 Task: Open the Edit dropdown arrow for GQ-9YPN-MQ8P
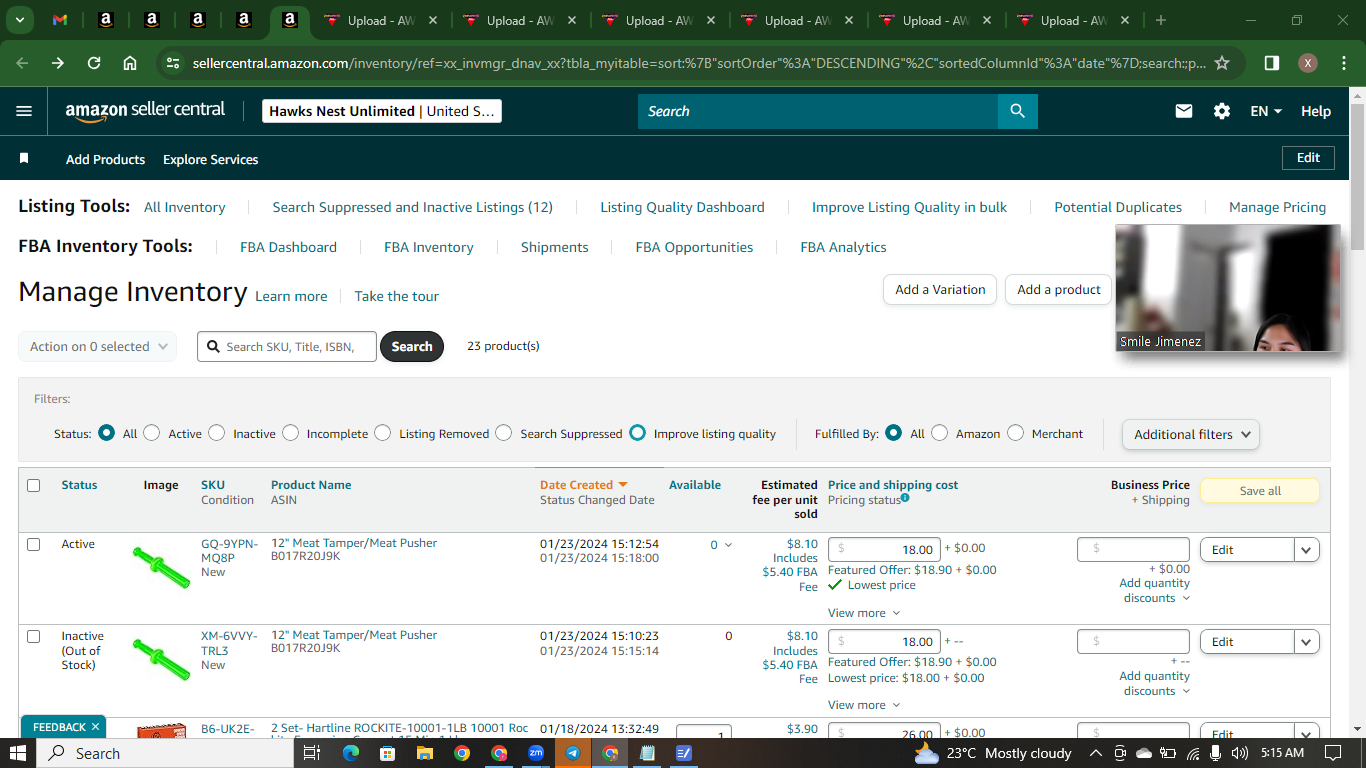click(x=1307, y=550)
